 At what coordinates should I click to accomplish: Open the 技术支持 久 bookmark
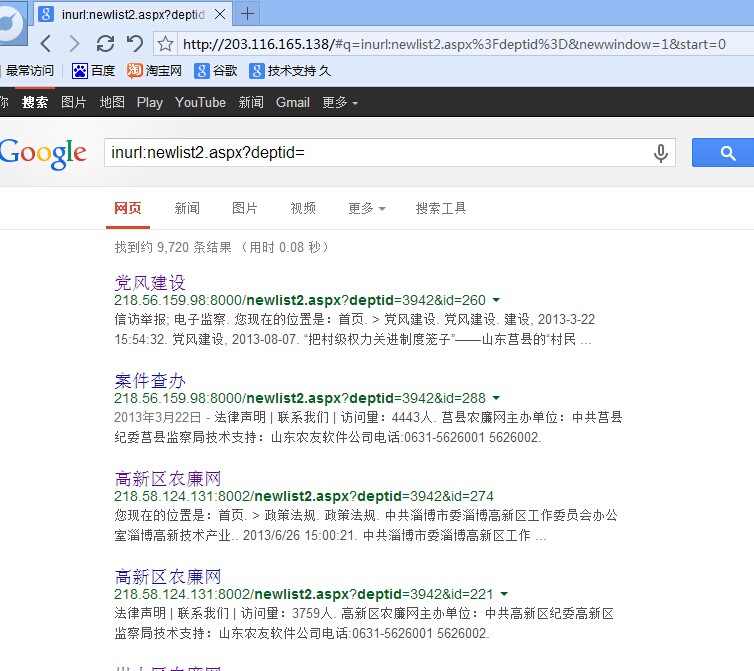point(290,71)
